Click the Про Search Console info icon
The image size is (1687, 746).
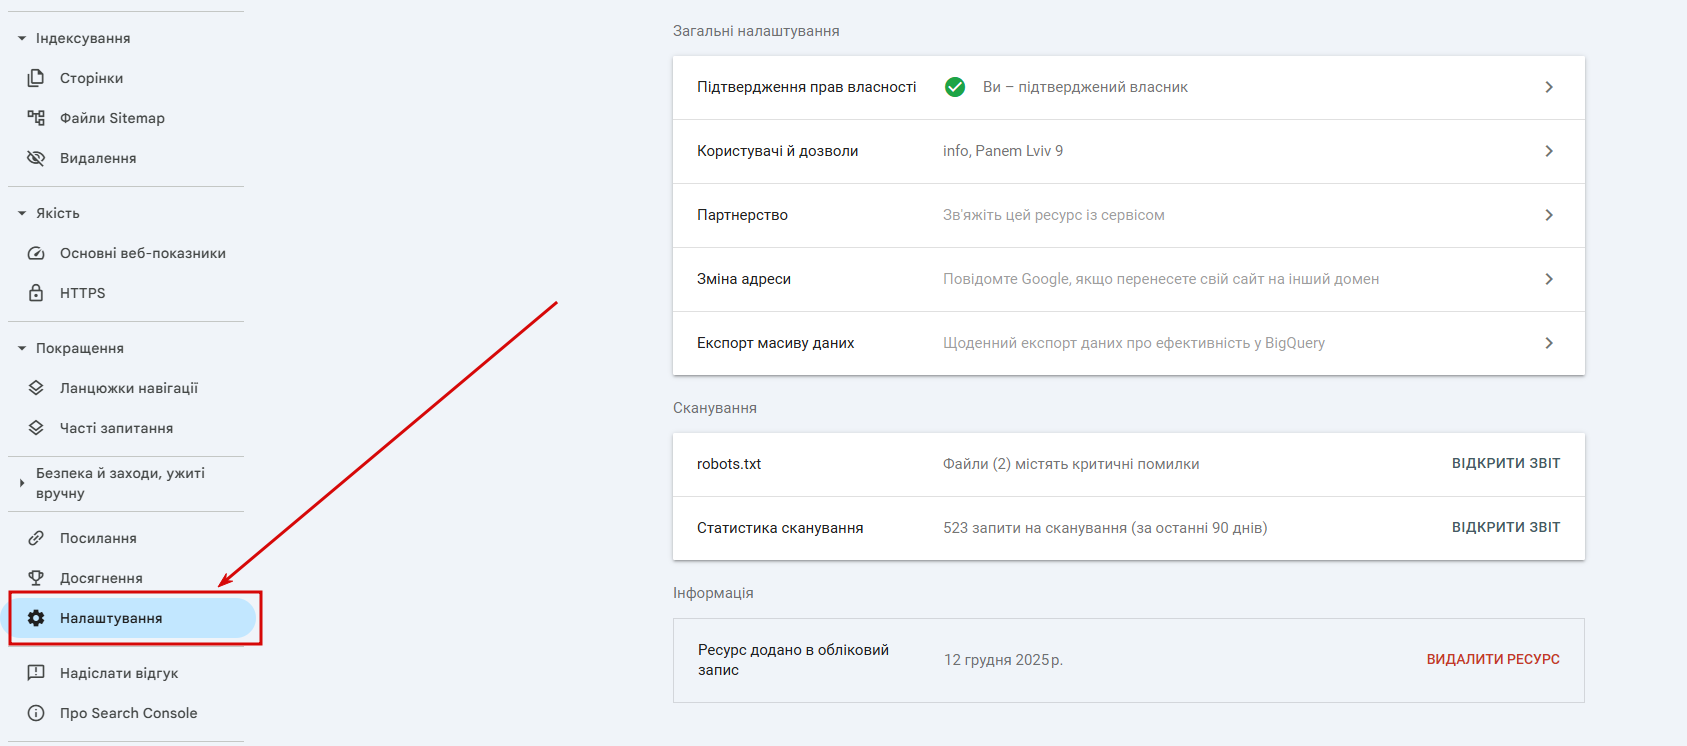pos(36,713)
